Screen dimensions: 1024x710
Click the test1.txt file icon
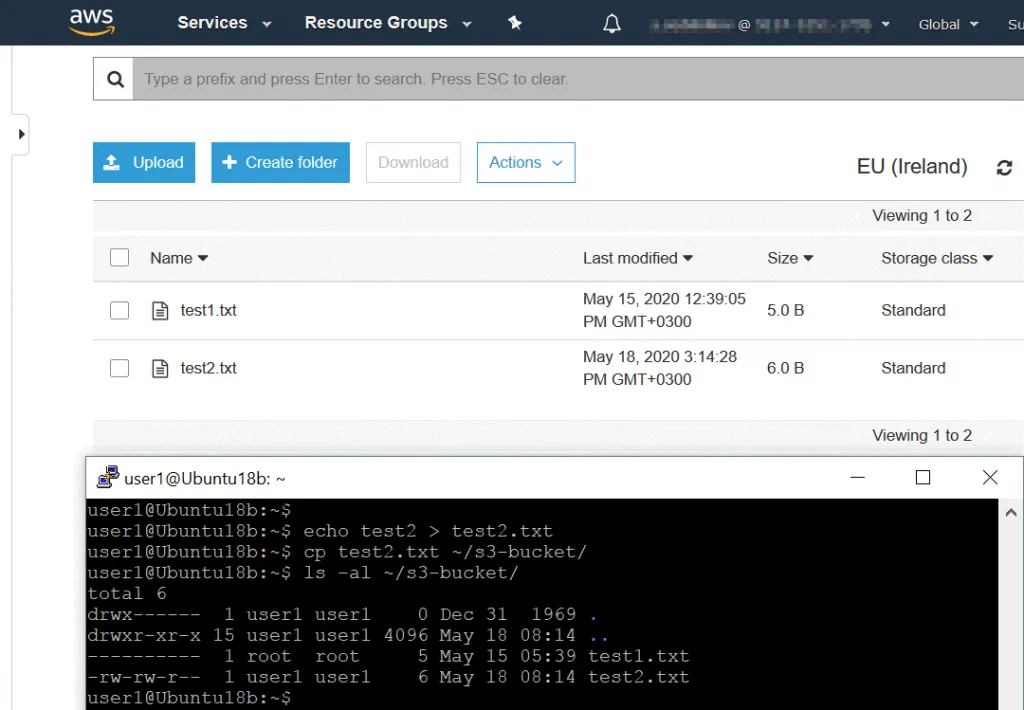tap(160, 311)
